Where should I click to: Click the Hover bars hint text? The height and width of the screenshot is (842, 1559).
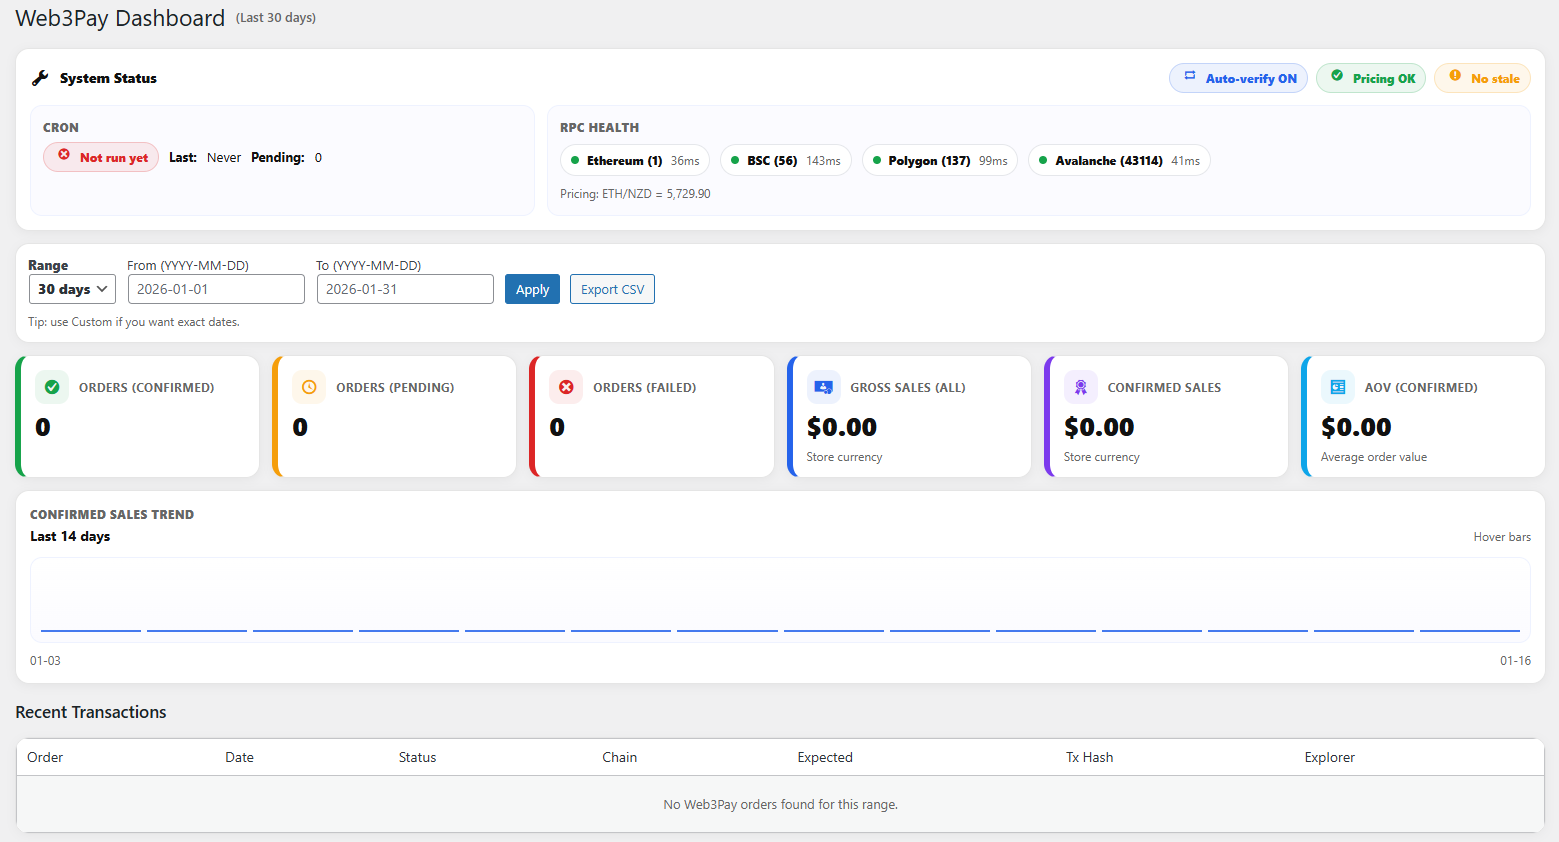1502,537
